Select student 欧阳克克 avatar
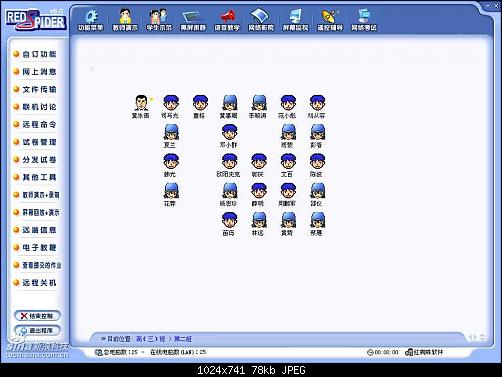Image resolution: width=502 pixels, height=377 pixels. click(229, 161)
